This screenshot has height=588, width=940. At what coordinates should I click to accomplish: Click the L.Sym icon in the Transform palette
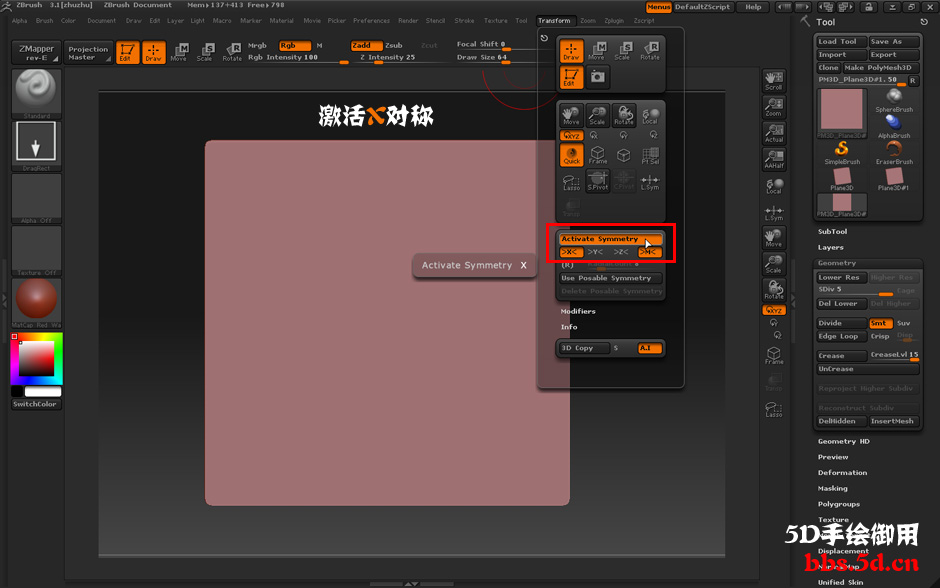[650, 181]
